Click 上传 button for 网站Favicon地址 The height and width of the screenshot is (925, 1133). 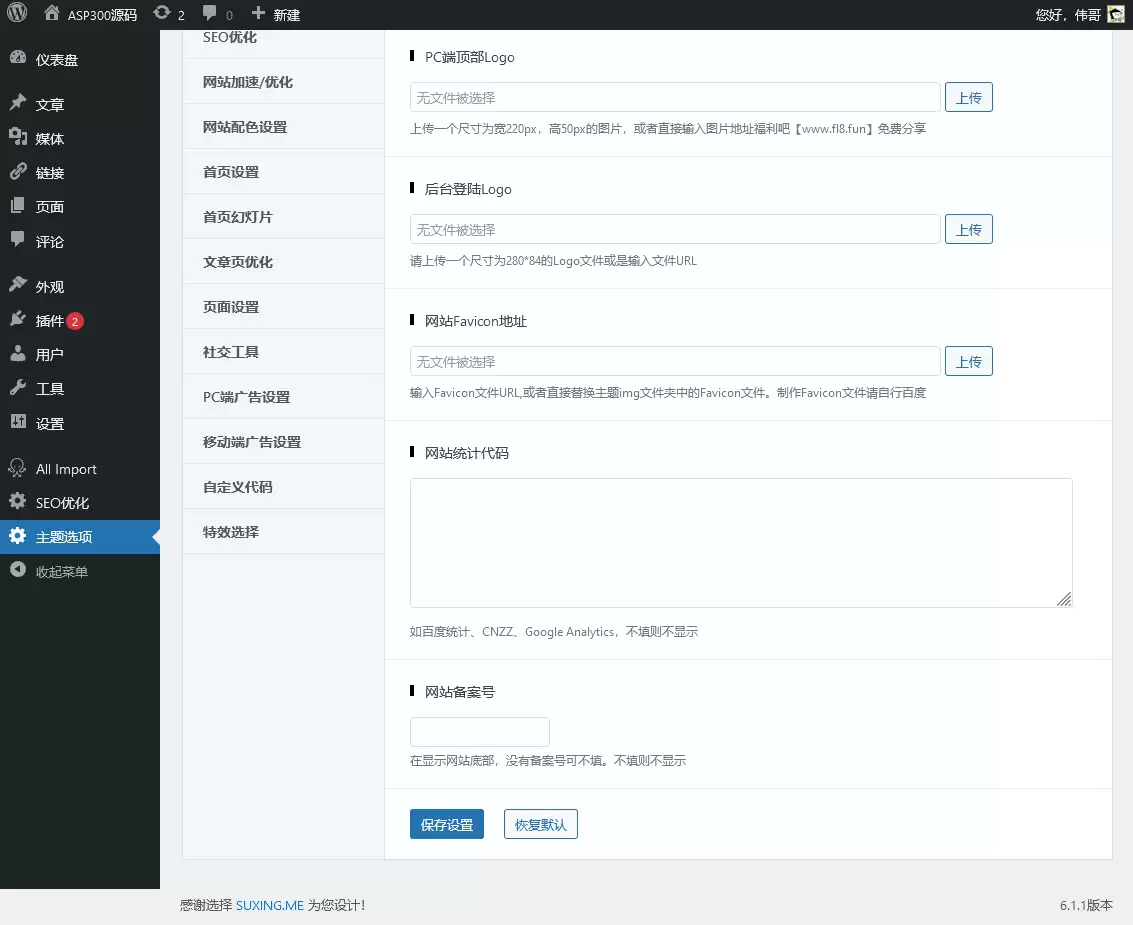click(968, 361)
